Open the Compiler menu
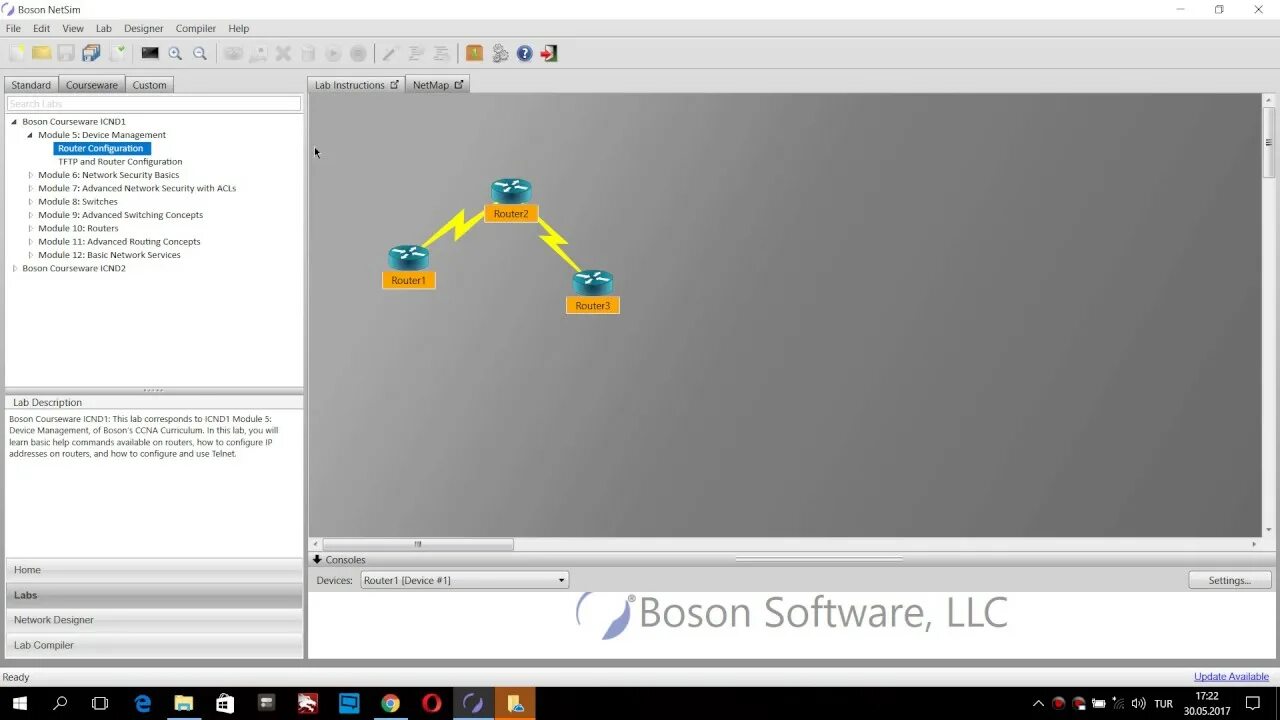The height and width of the screenshot is (720, 1280). coord(196,28)
